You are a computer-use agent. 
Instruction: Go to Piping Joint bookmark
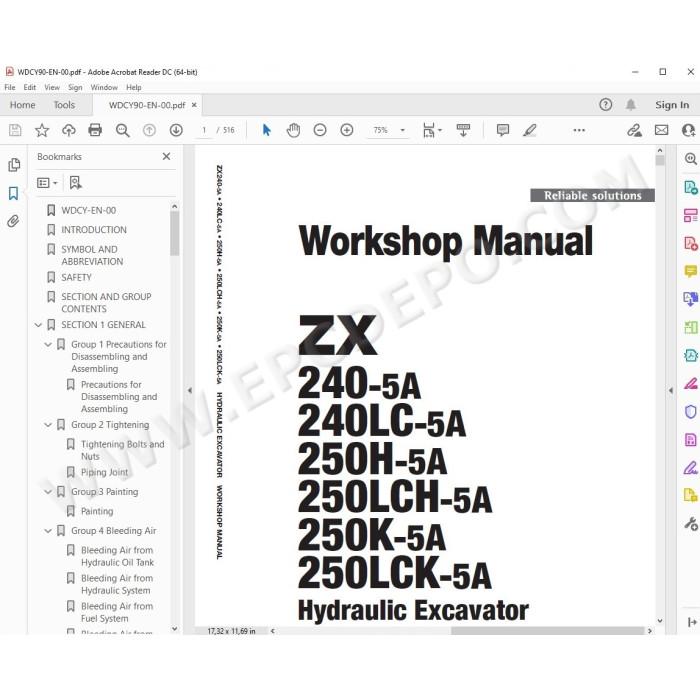[104, 472]
